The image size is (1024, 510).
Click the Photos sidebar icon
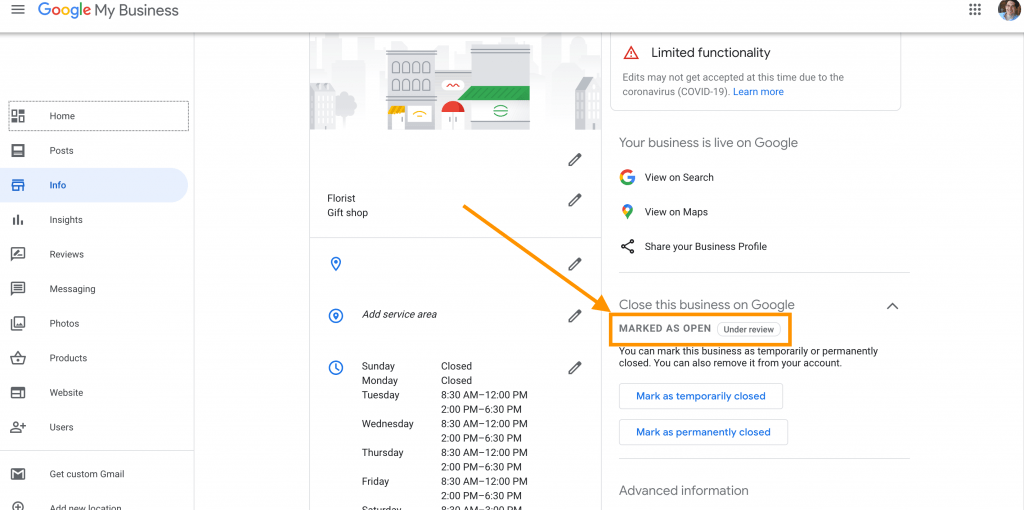click(x=18, y=323)
